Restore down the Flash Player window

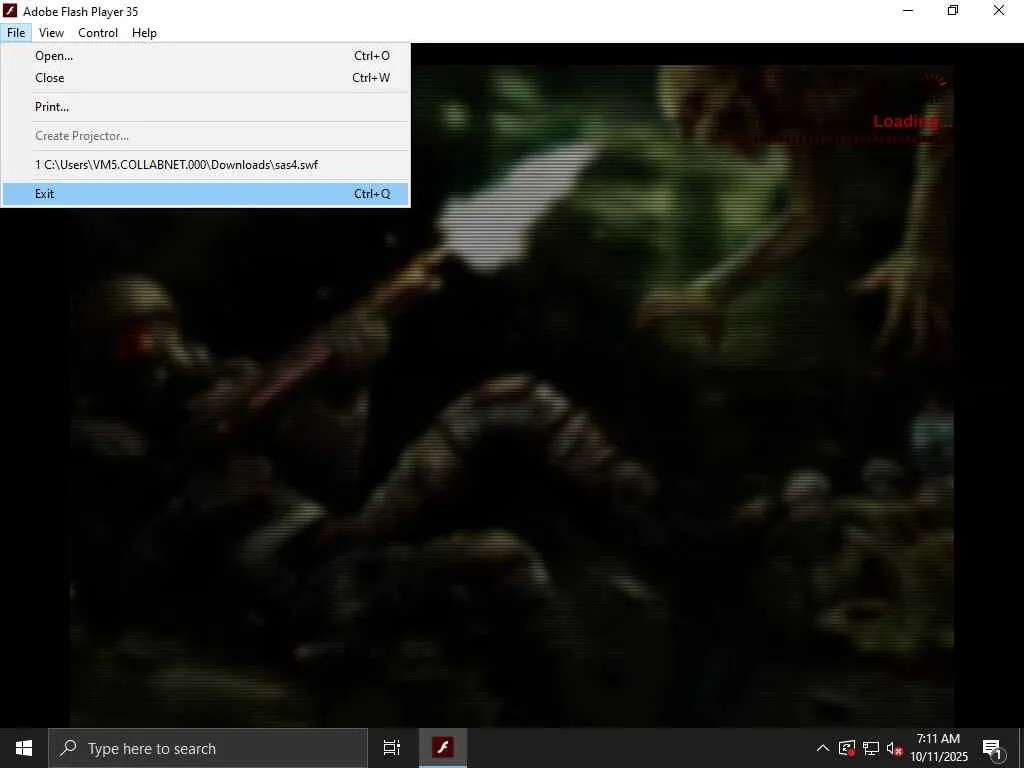click(953, 10)
